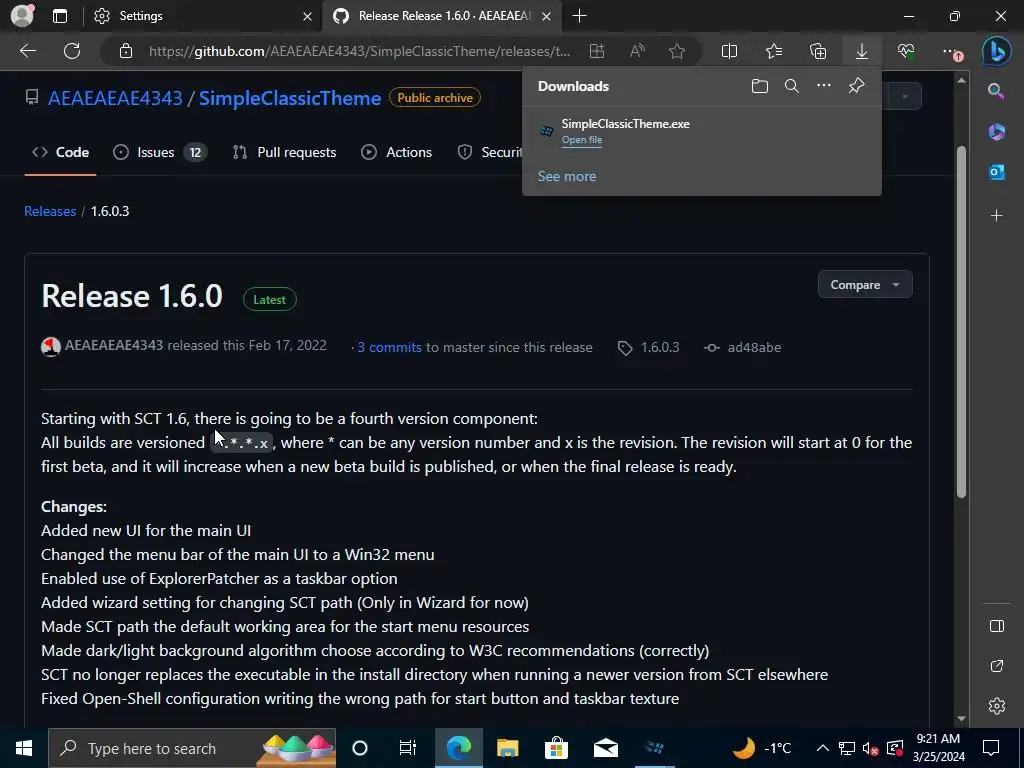Open the SimpleClassicTheme repository link

coord(290,98)
